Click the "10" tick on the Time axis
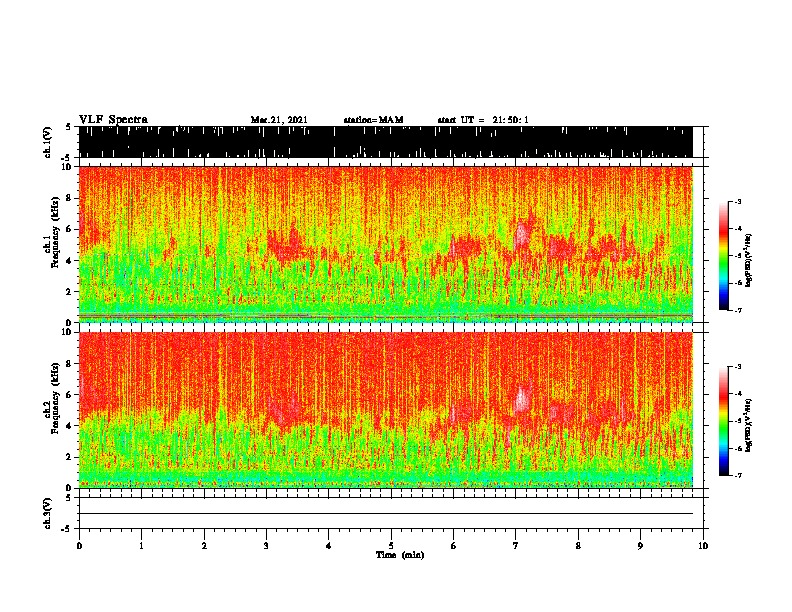Viewport: 792px width, 612px height. click(x=703, y=546)
